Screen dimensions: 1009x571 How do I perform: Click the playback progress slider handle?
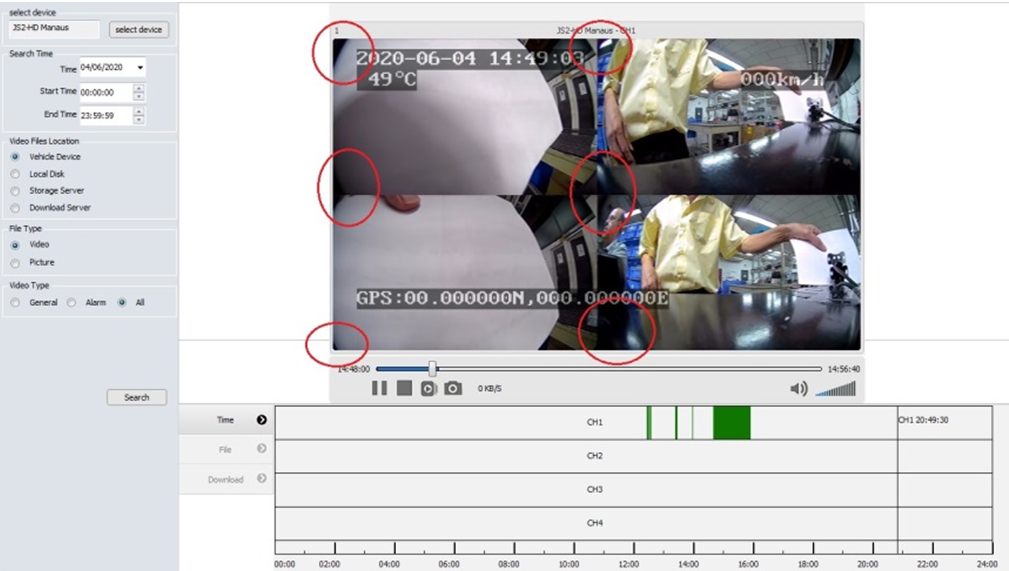(432, 369)
